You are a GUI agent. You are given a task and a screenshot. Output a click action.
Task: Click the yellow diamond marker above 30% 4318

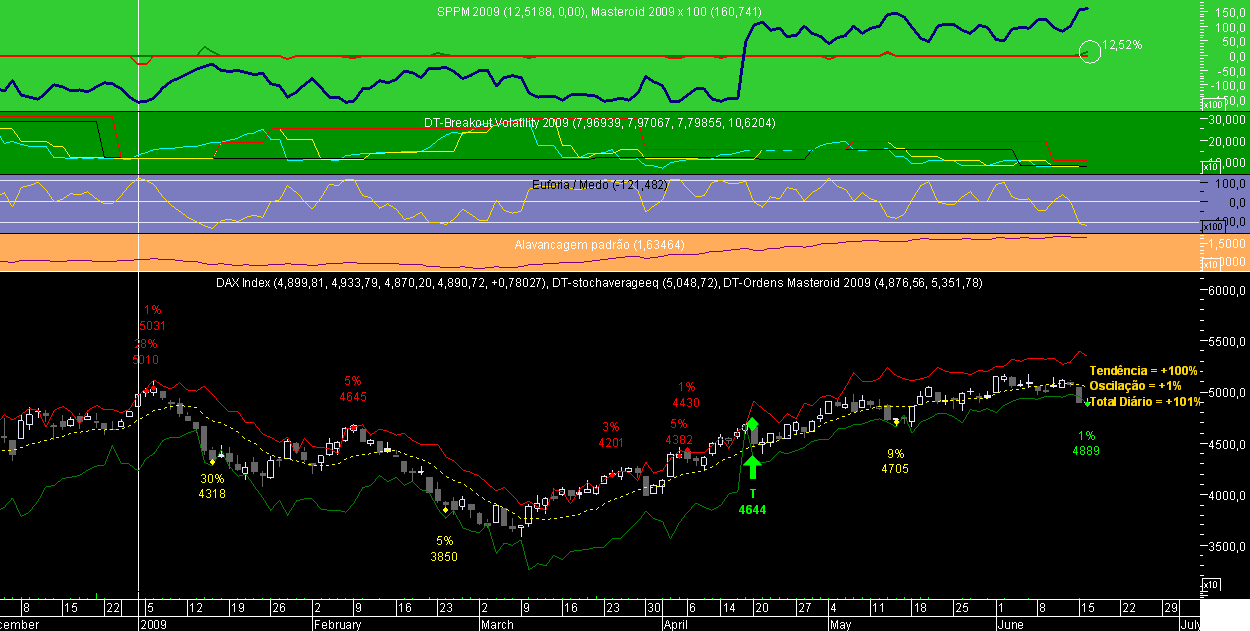coord(212,461)
